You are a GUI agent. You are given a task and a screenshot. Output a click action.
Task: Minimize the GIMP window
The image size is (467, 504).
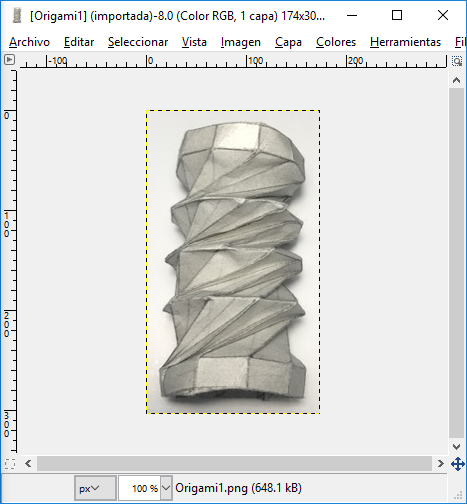click(352, 15)
